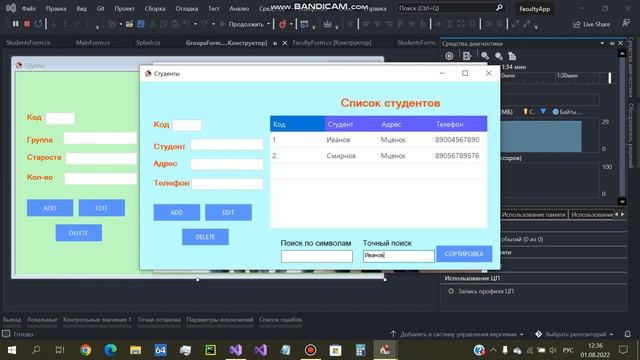Open the Continue button dropdown arrow

(x=268, y=24)
